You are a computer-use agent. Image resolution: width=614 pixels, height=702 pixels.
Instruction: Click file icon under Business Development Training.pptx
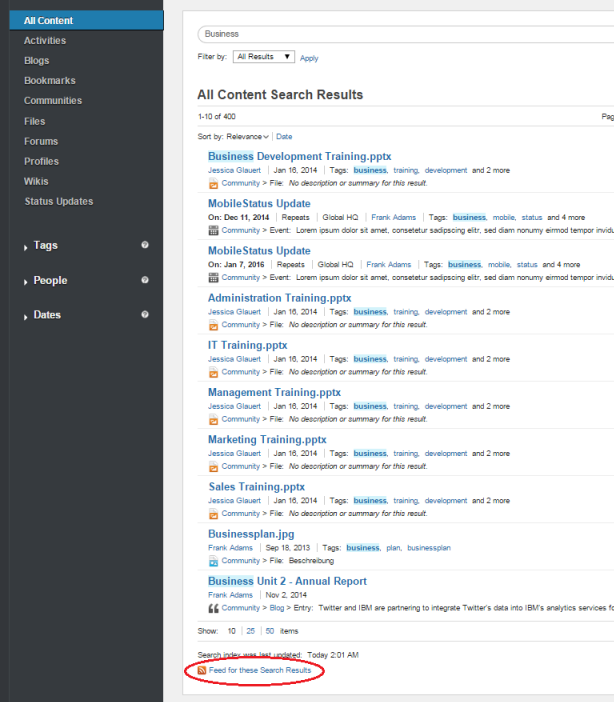213,183
